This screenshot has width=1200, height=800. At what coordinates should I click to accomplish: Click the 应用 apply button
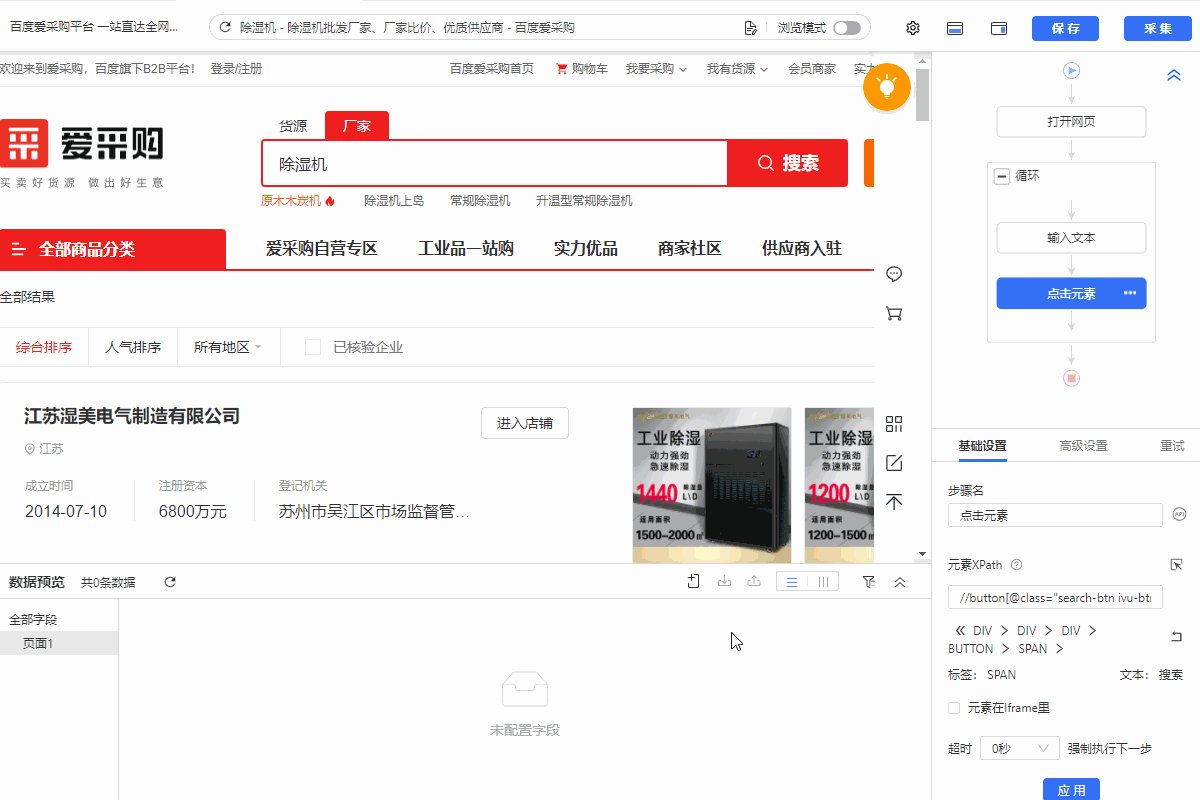coord(1071,790)
